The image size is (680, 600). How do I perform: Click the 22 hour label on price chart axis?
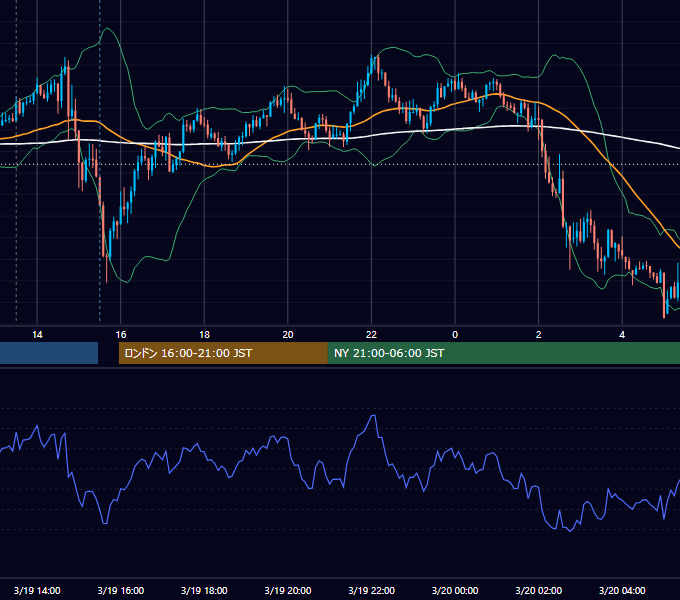[371, 335]
